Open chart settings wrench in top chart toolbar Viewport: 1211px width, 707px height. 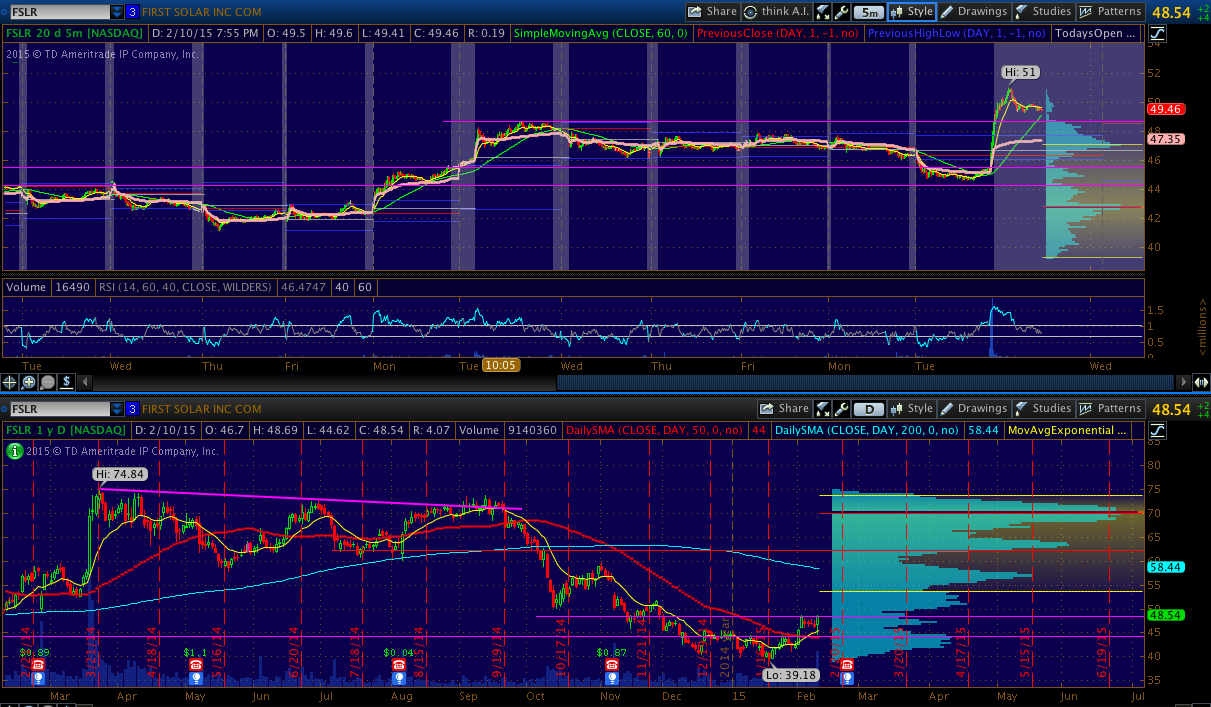[x=841, y=12]
